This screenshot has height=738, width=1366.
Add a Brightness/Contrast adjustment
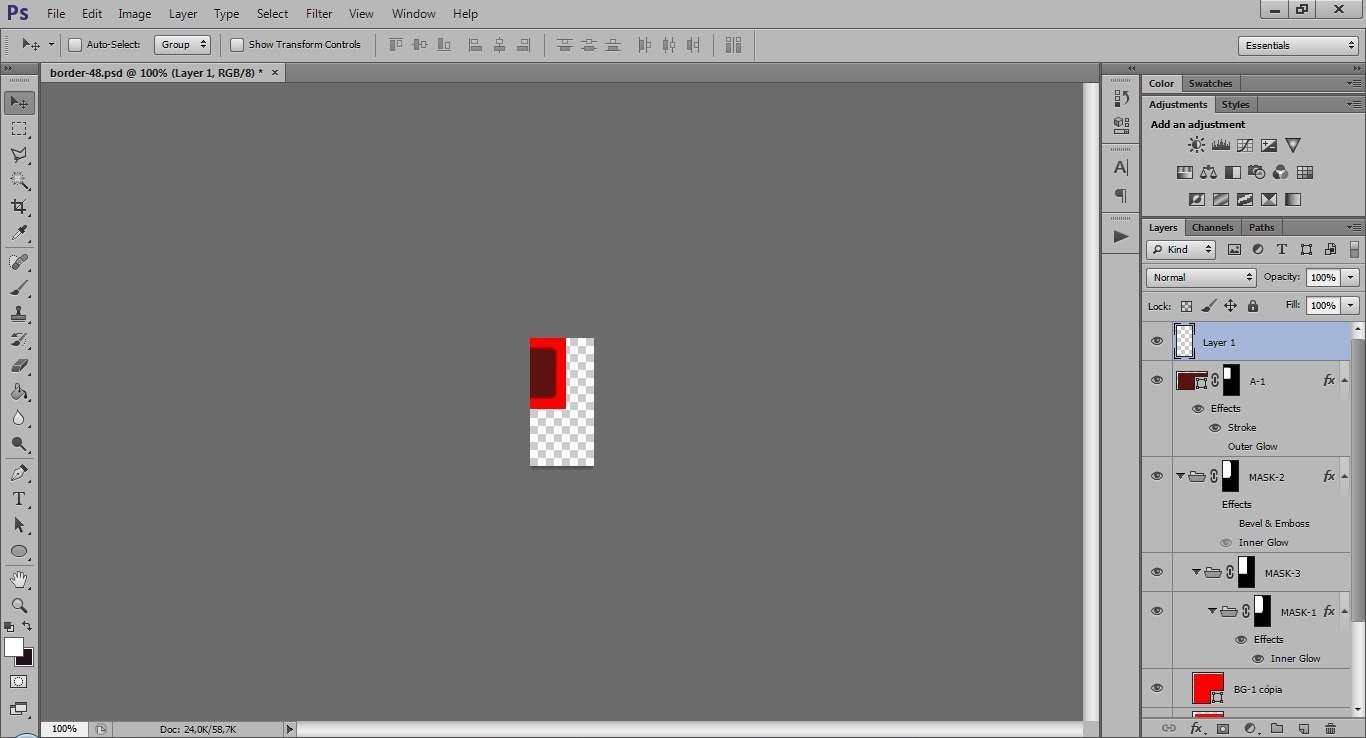1197,146
